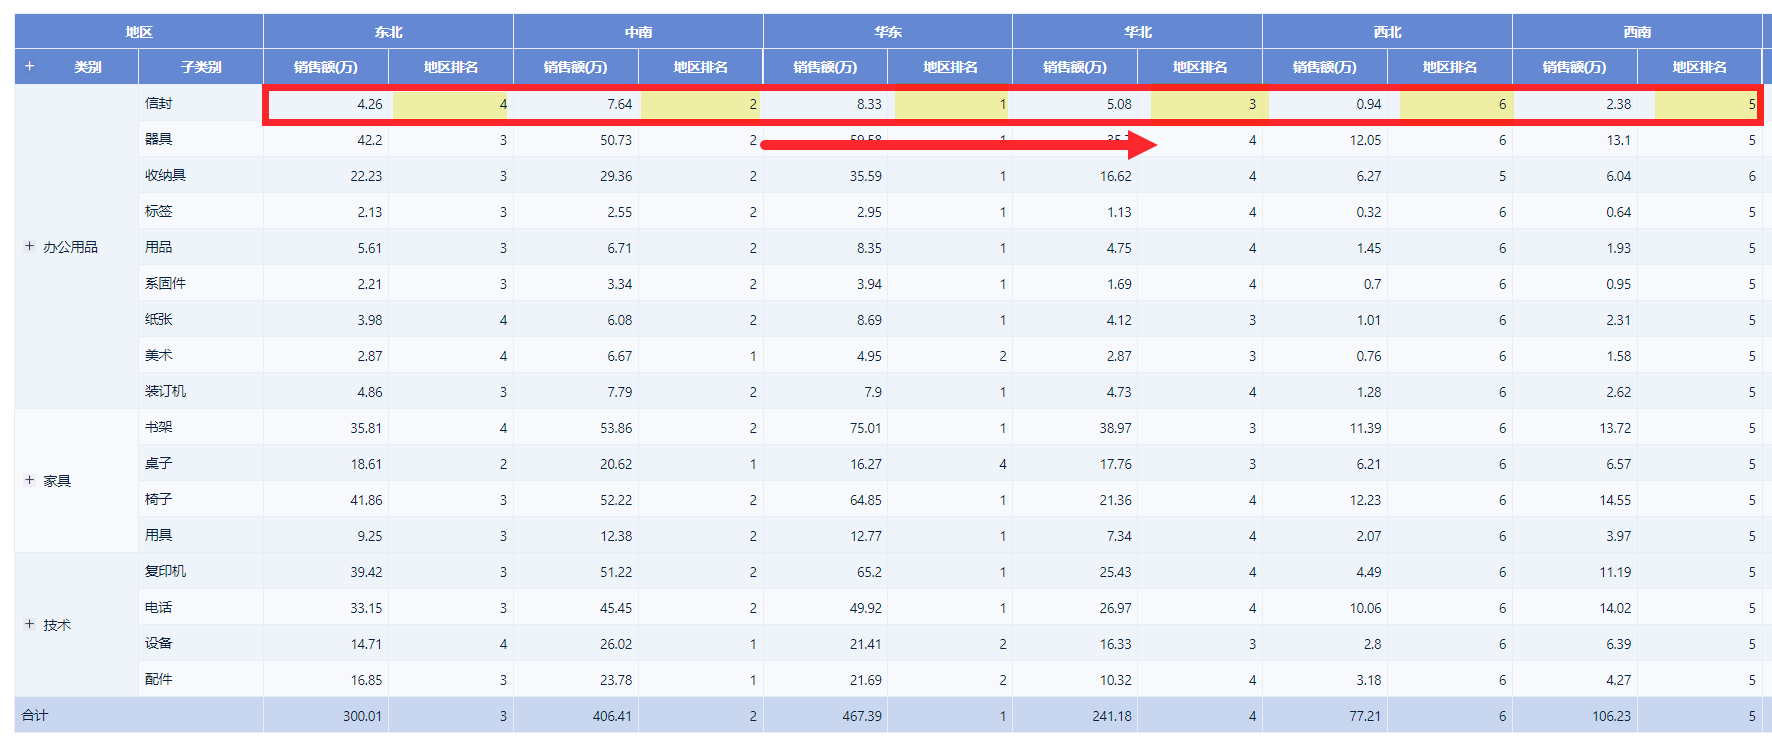Click the 华北 total value 241.18

coord(1112,716)
